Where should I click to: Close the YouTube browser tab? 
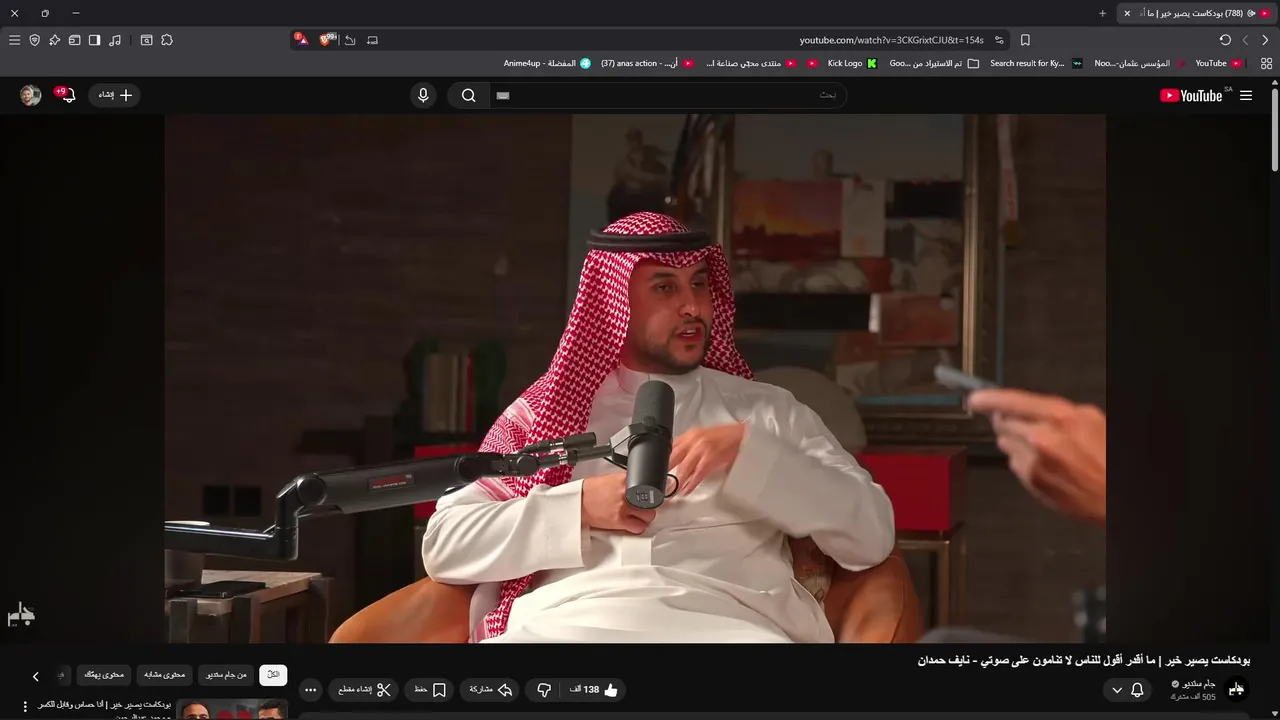1127,13
